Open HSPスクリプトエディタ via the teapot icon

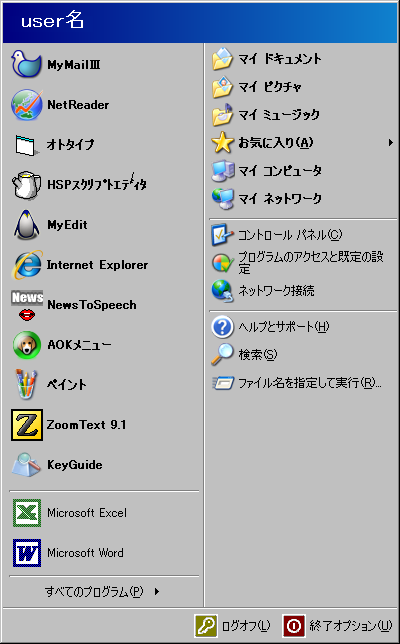[26, 185]
